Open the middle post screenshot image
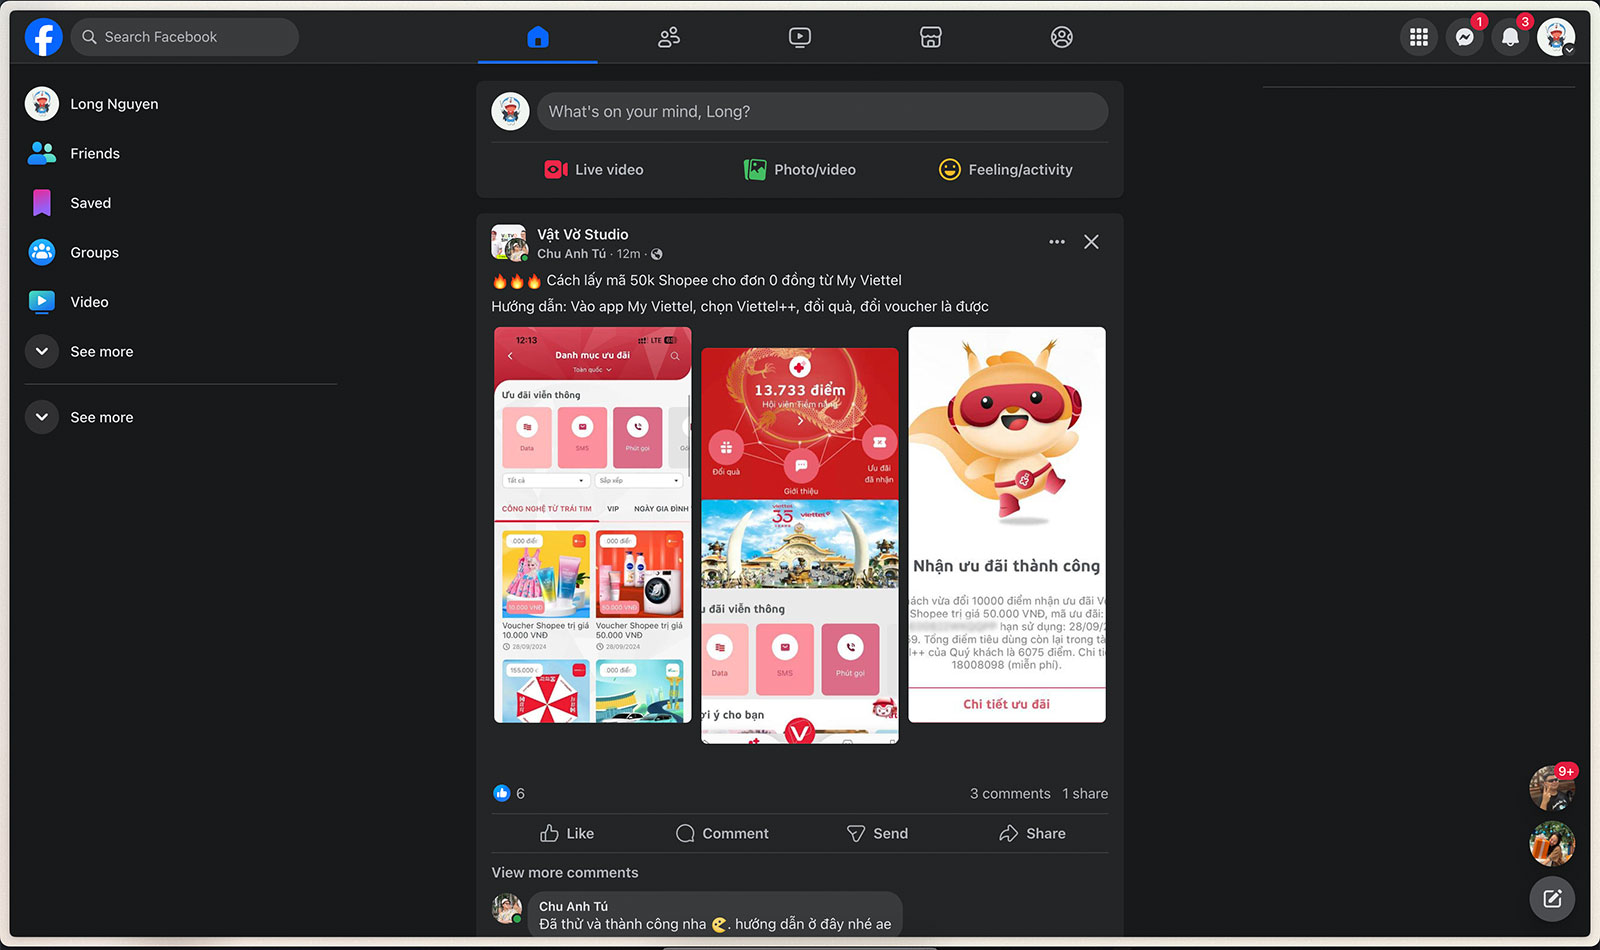 click(x=800, y=545)
